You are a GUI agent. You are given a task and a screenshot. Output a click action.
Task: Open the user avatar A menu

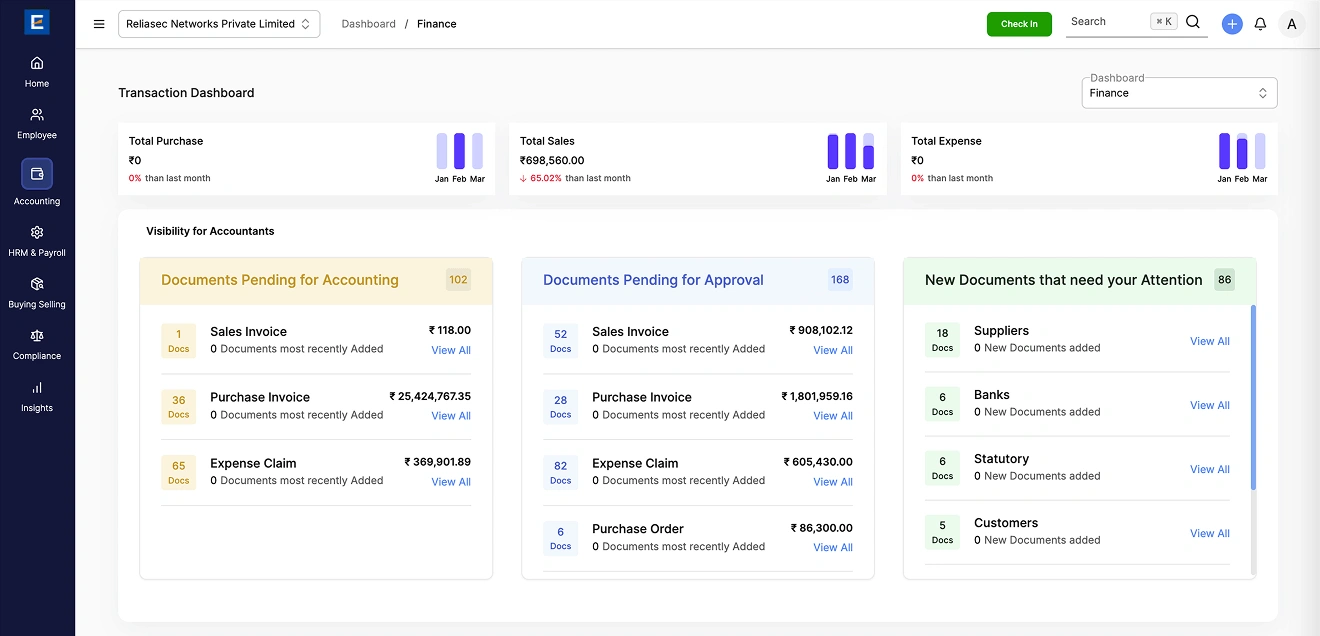click(x=1292, y=24)
